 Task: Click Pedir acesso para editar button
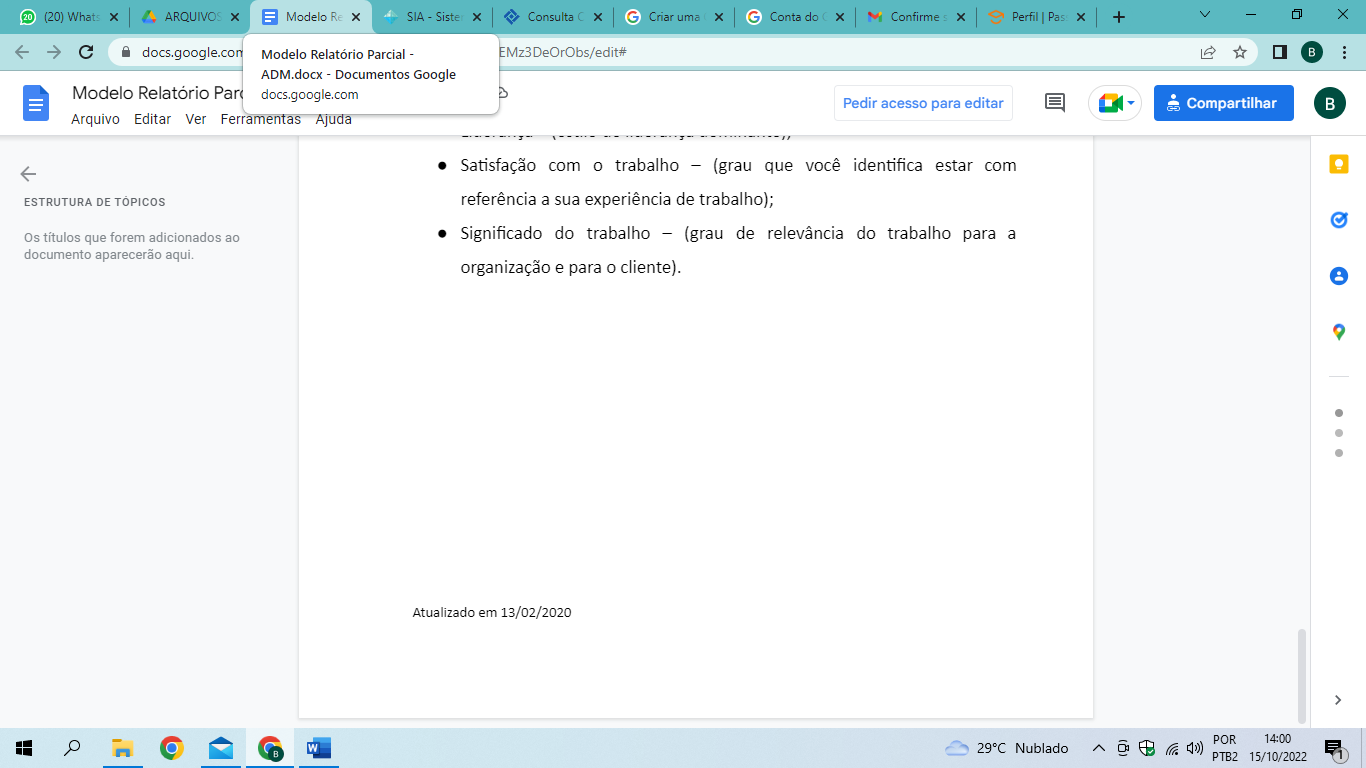point(923,103)
